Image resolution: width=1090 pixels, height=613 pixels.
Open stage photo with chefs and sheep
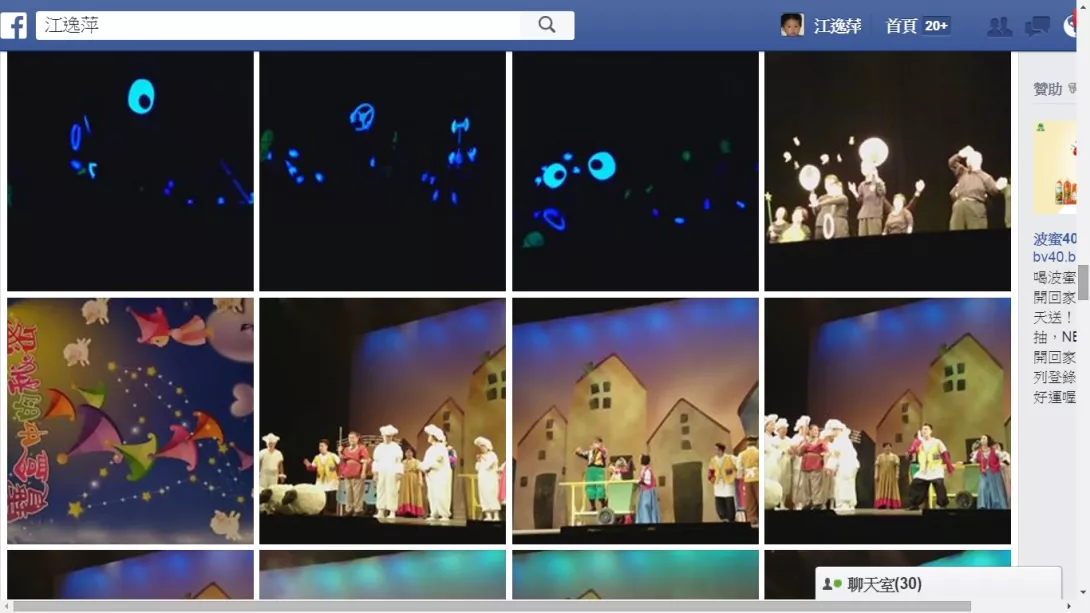coord(382,420)
